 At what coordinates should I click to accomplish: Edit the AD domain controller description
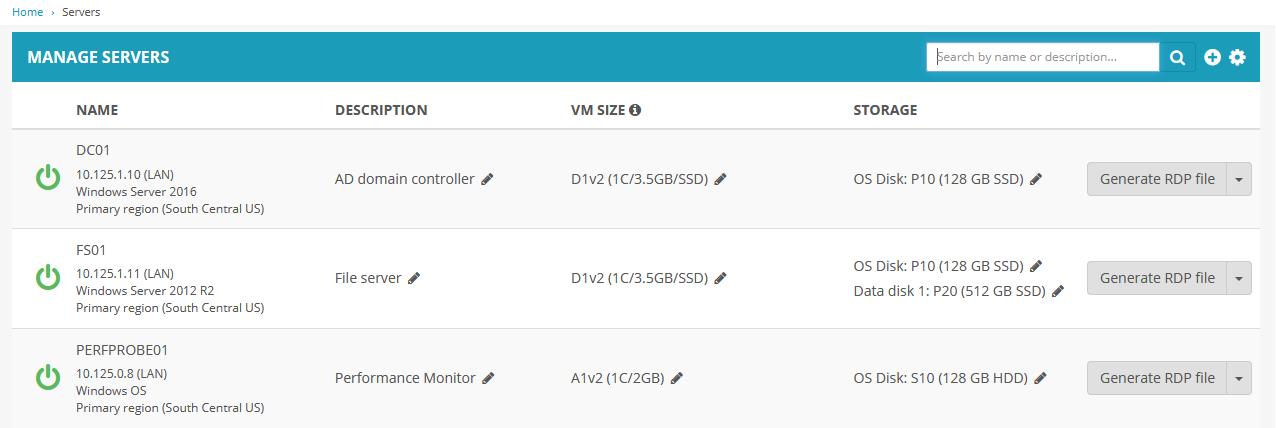[487, 179]
